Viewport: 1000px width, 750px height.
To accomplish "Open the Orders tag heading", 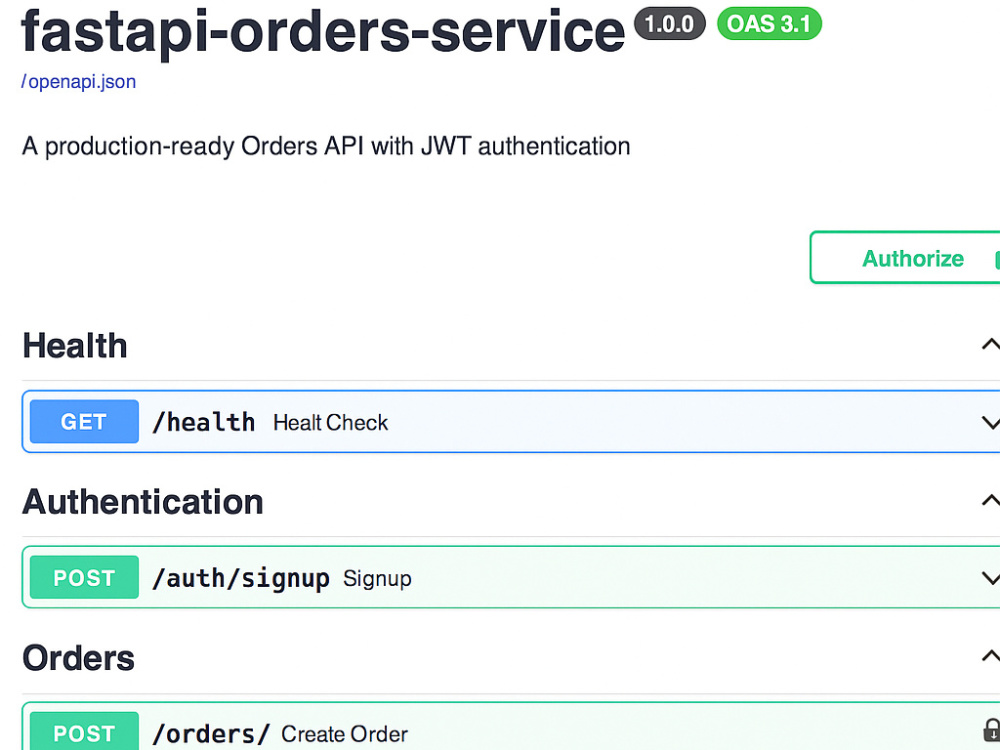I will click(x=78, y=658).
